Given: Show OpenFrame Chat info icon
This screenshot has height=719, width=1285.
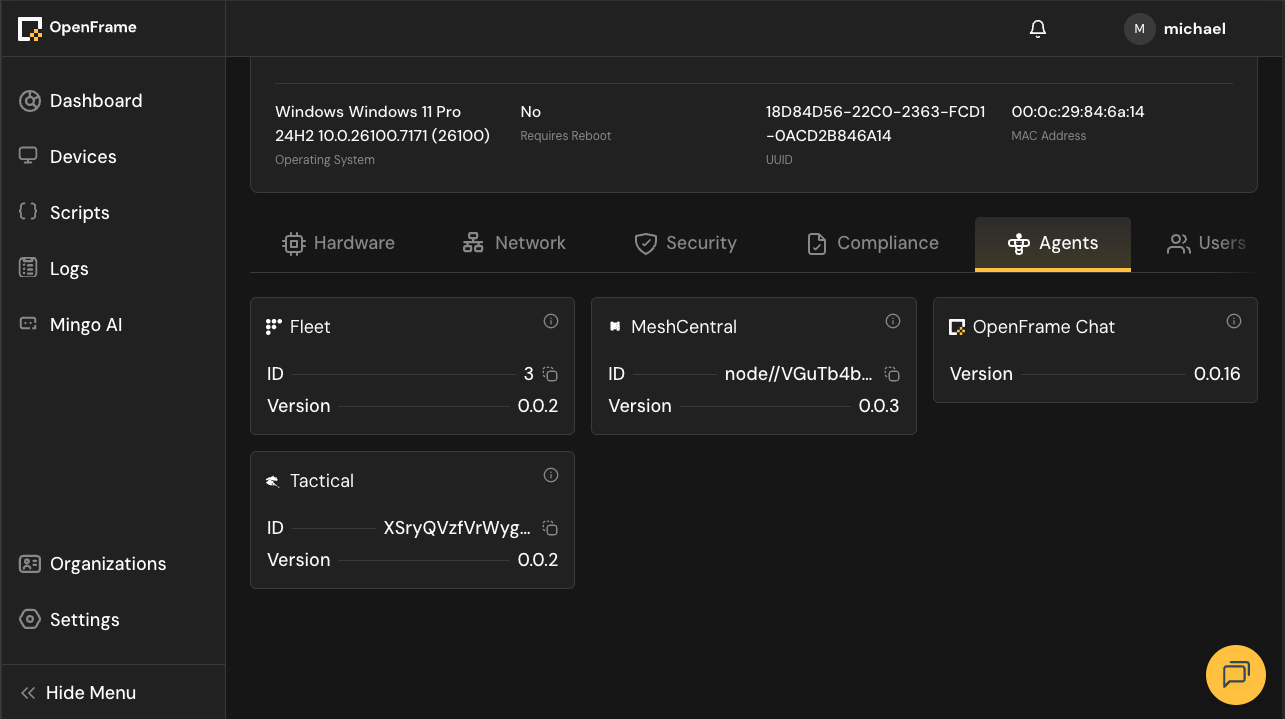Looking at the screenshot, I should pyautogui.click(x=1234, y=321).
